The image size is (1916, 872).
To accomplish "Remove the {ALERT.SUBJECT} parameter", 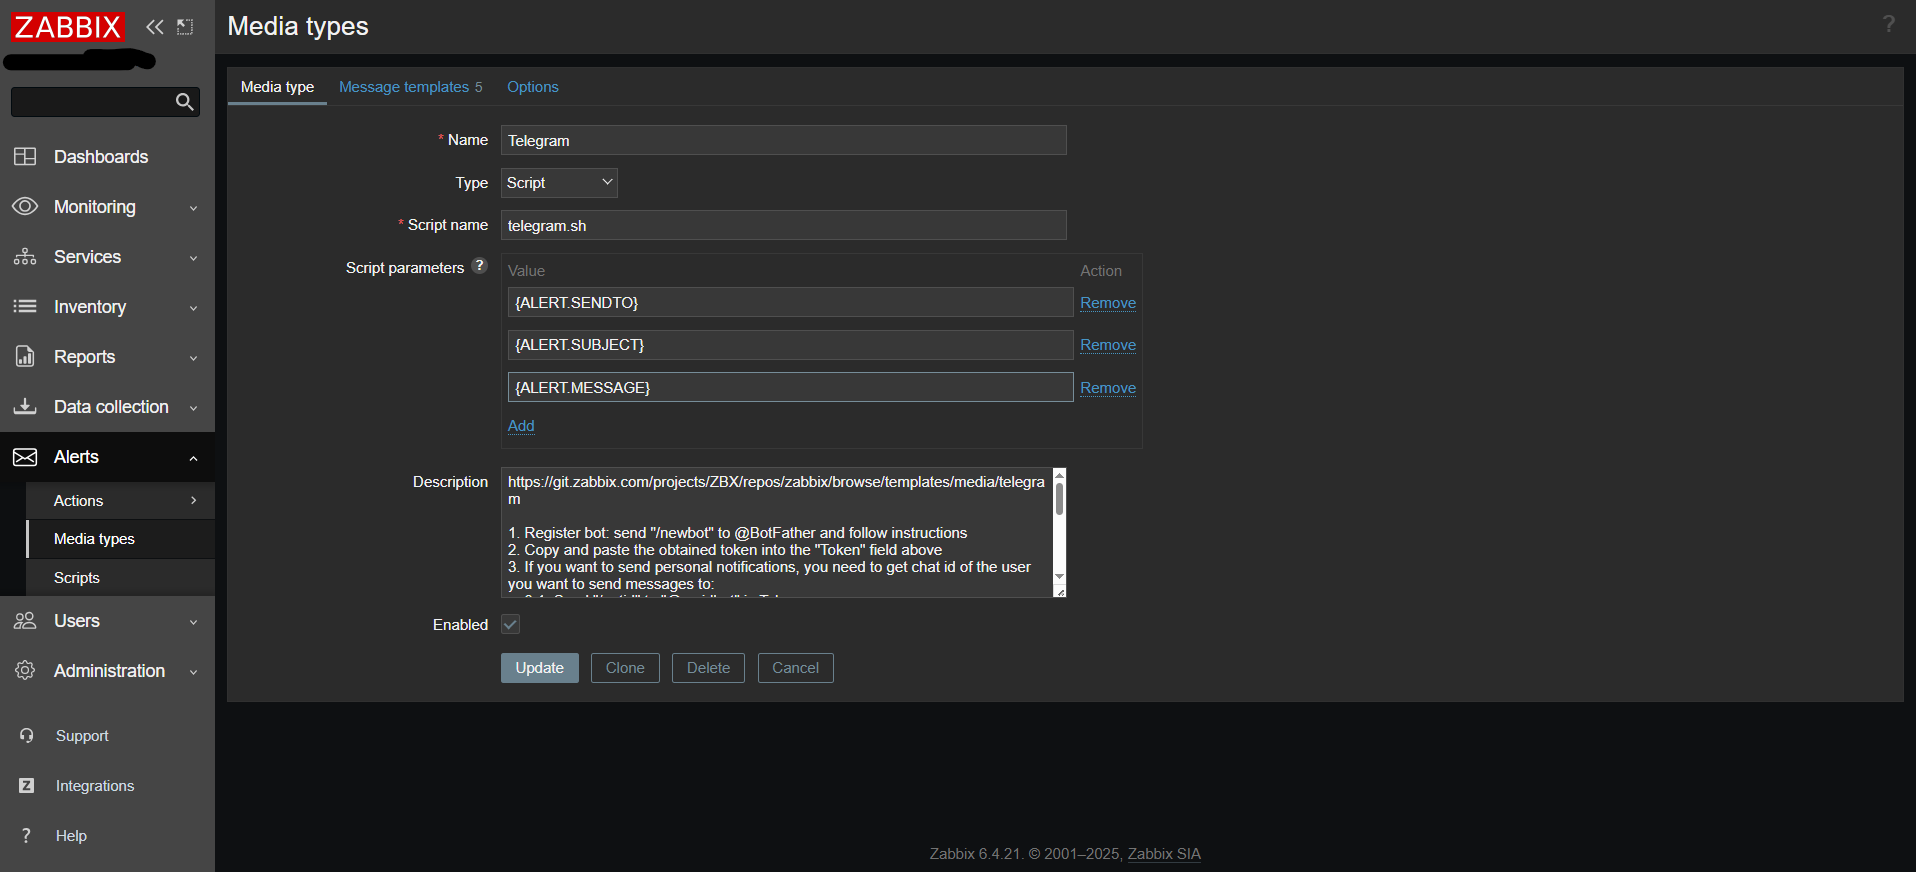I will coord(1108,345).
